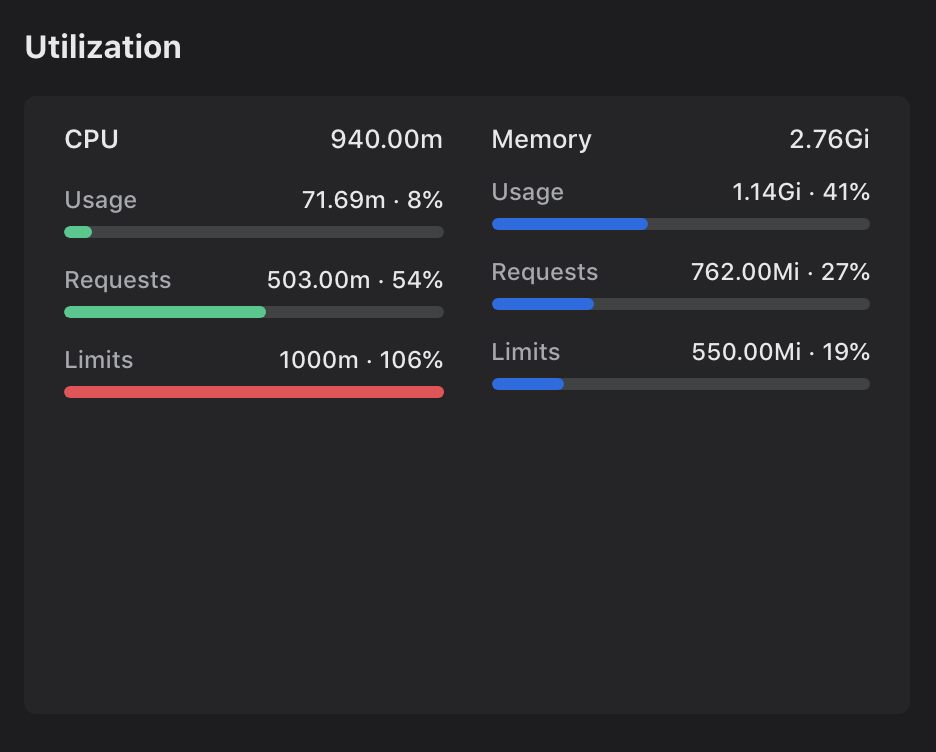936x752 pixels.
Task: Click the CPU total 940.00m value
Action: [387, 140]
